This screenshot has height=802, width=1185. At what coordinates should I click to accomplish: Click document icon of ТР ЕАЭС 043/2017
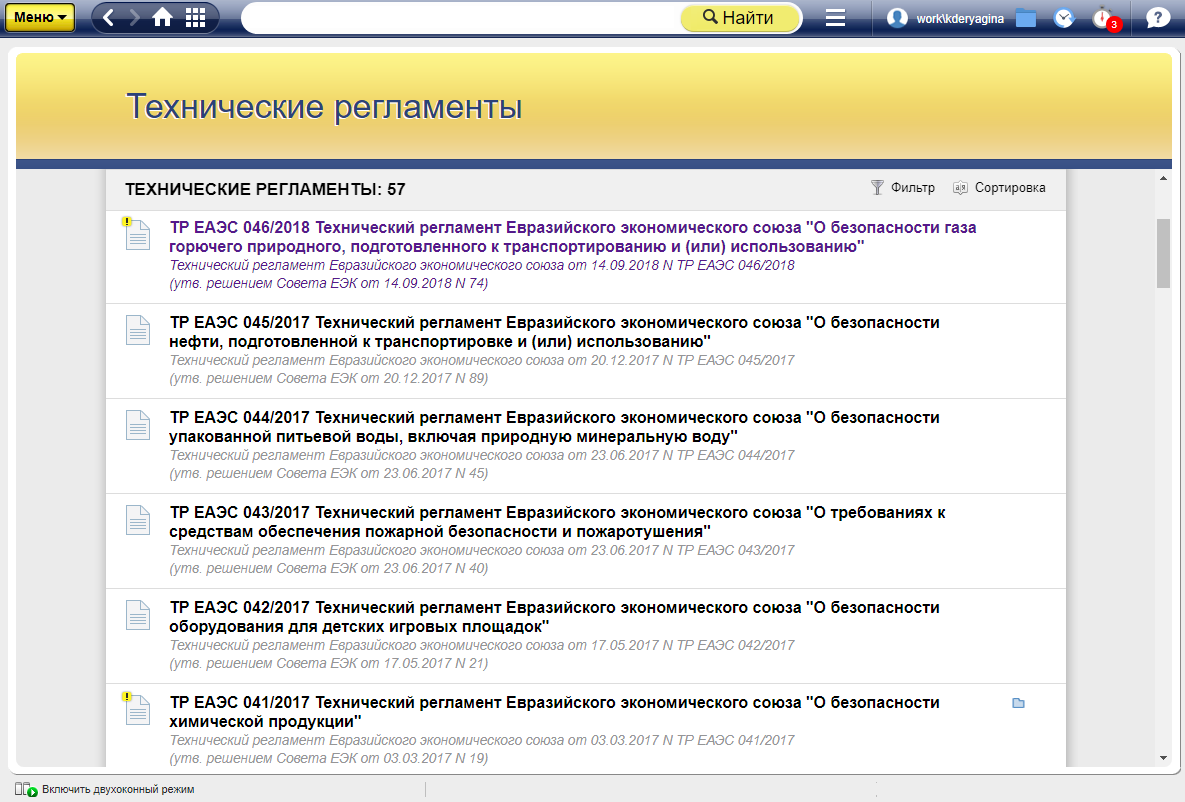pyautogui.click(x=138, y=520)
